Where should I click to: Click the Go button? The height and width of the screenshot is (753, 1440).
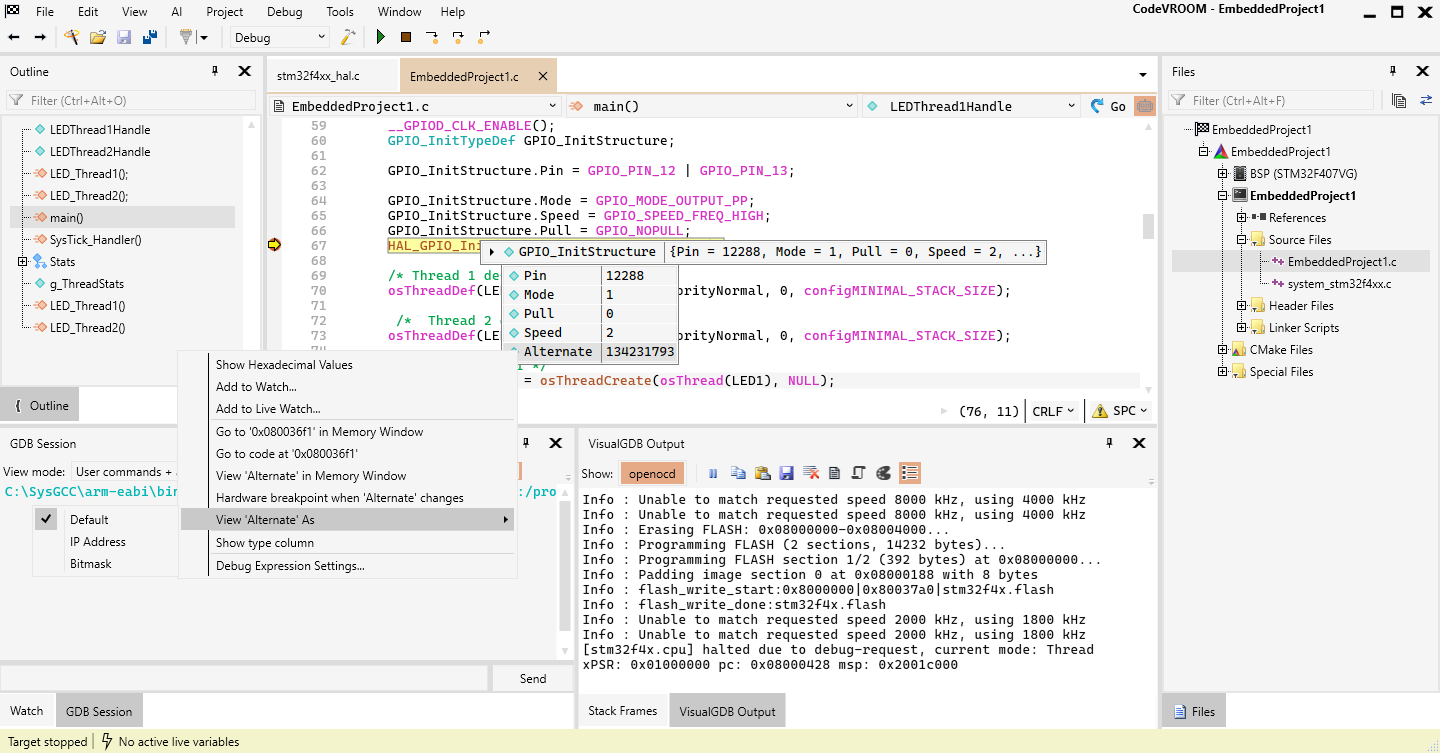1108,106
